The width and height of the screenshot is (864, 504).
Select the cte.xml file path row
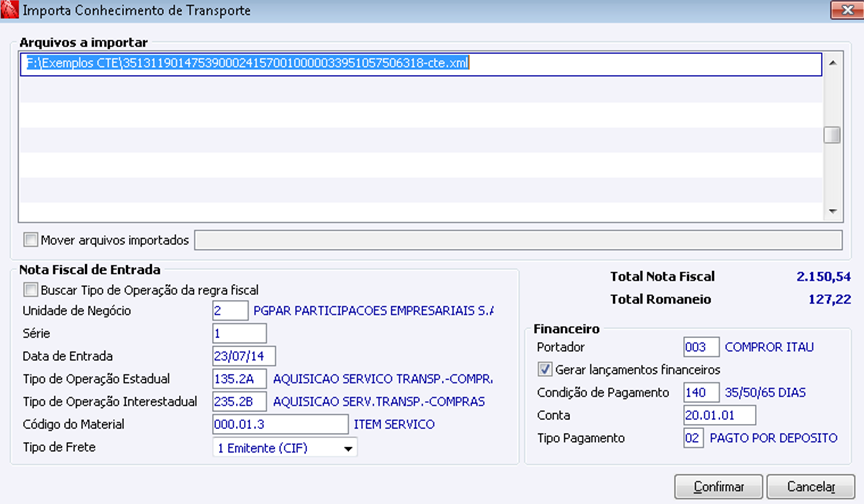pyautogui.click(x=421, y=64)
